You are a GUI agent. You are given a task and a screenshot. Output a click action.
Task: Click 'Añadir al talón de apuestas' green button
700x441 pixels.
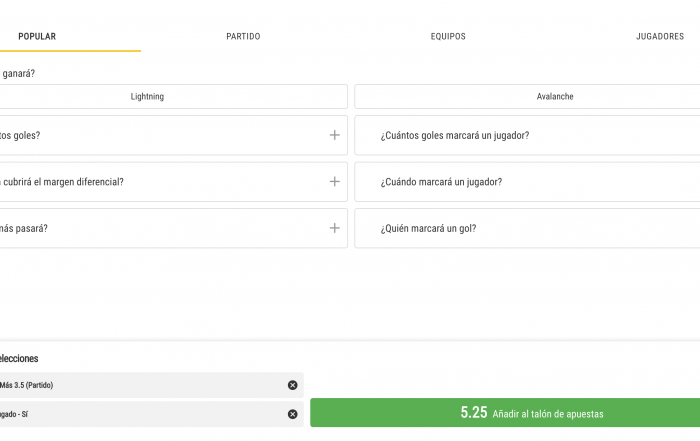tap(505, 412)
